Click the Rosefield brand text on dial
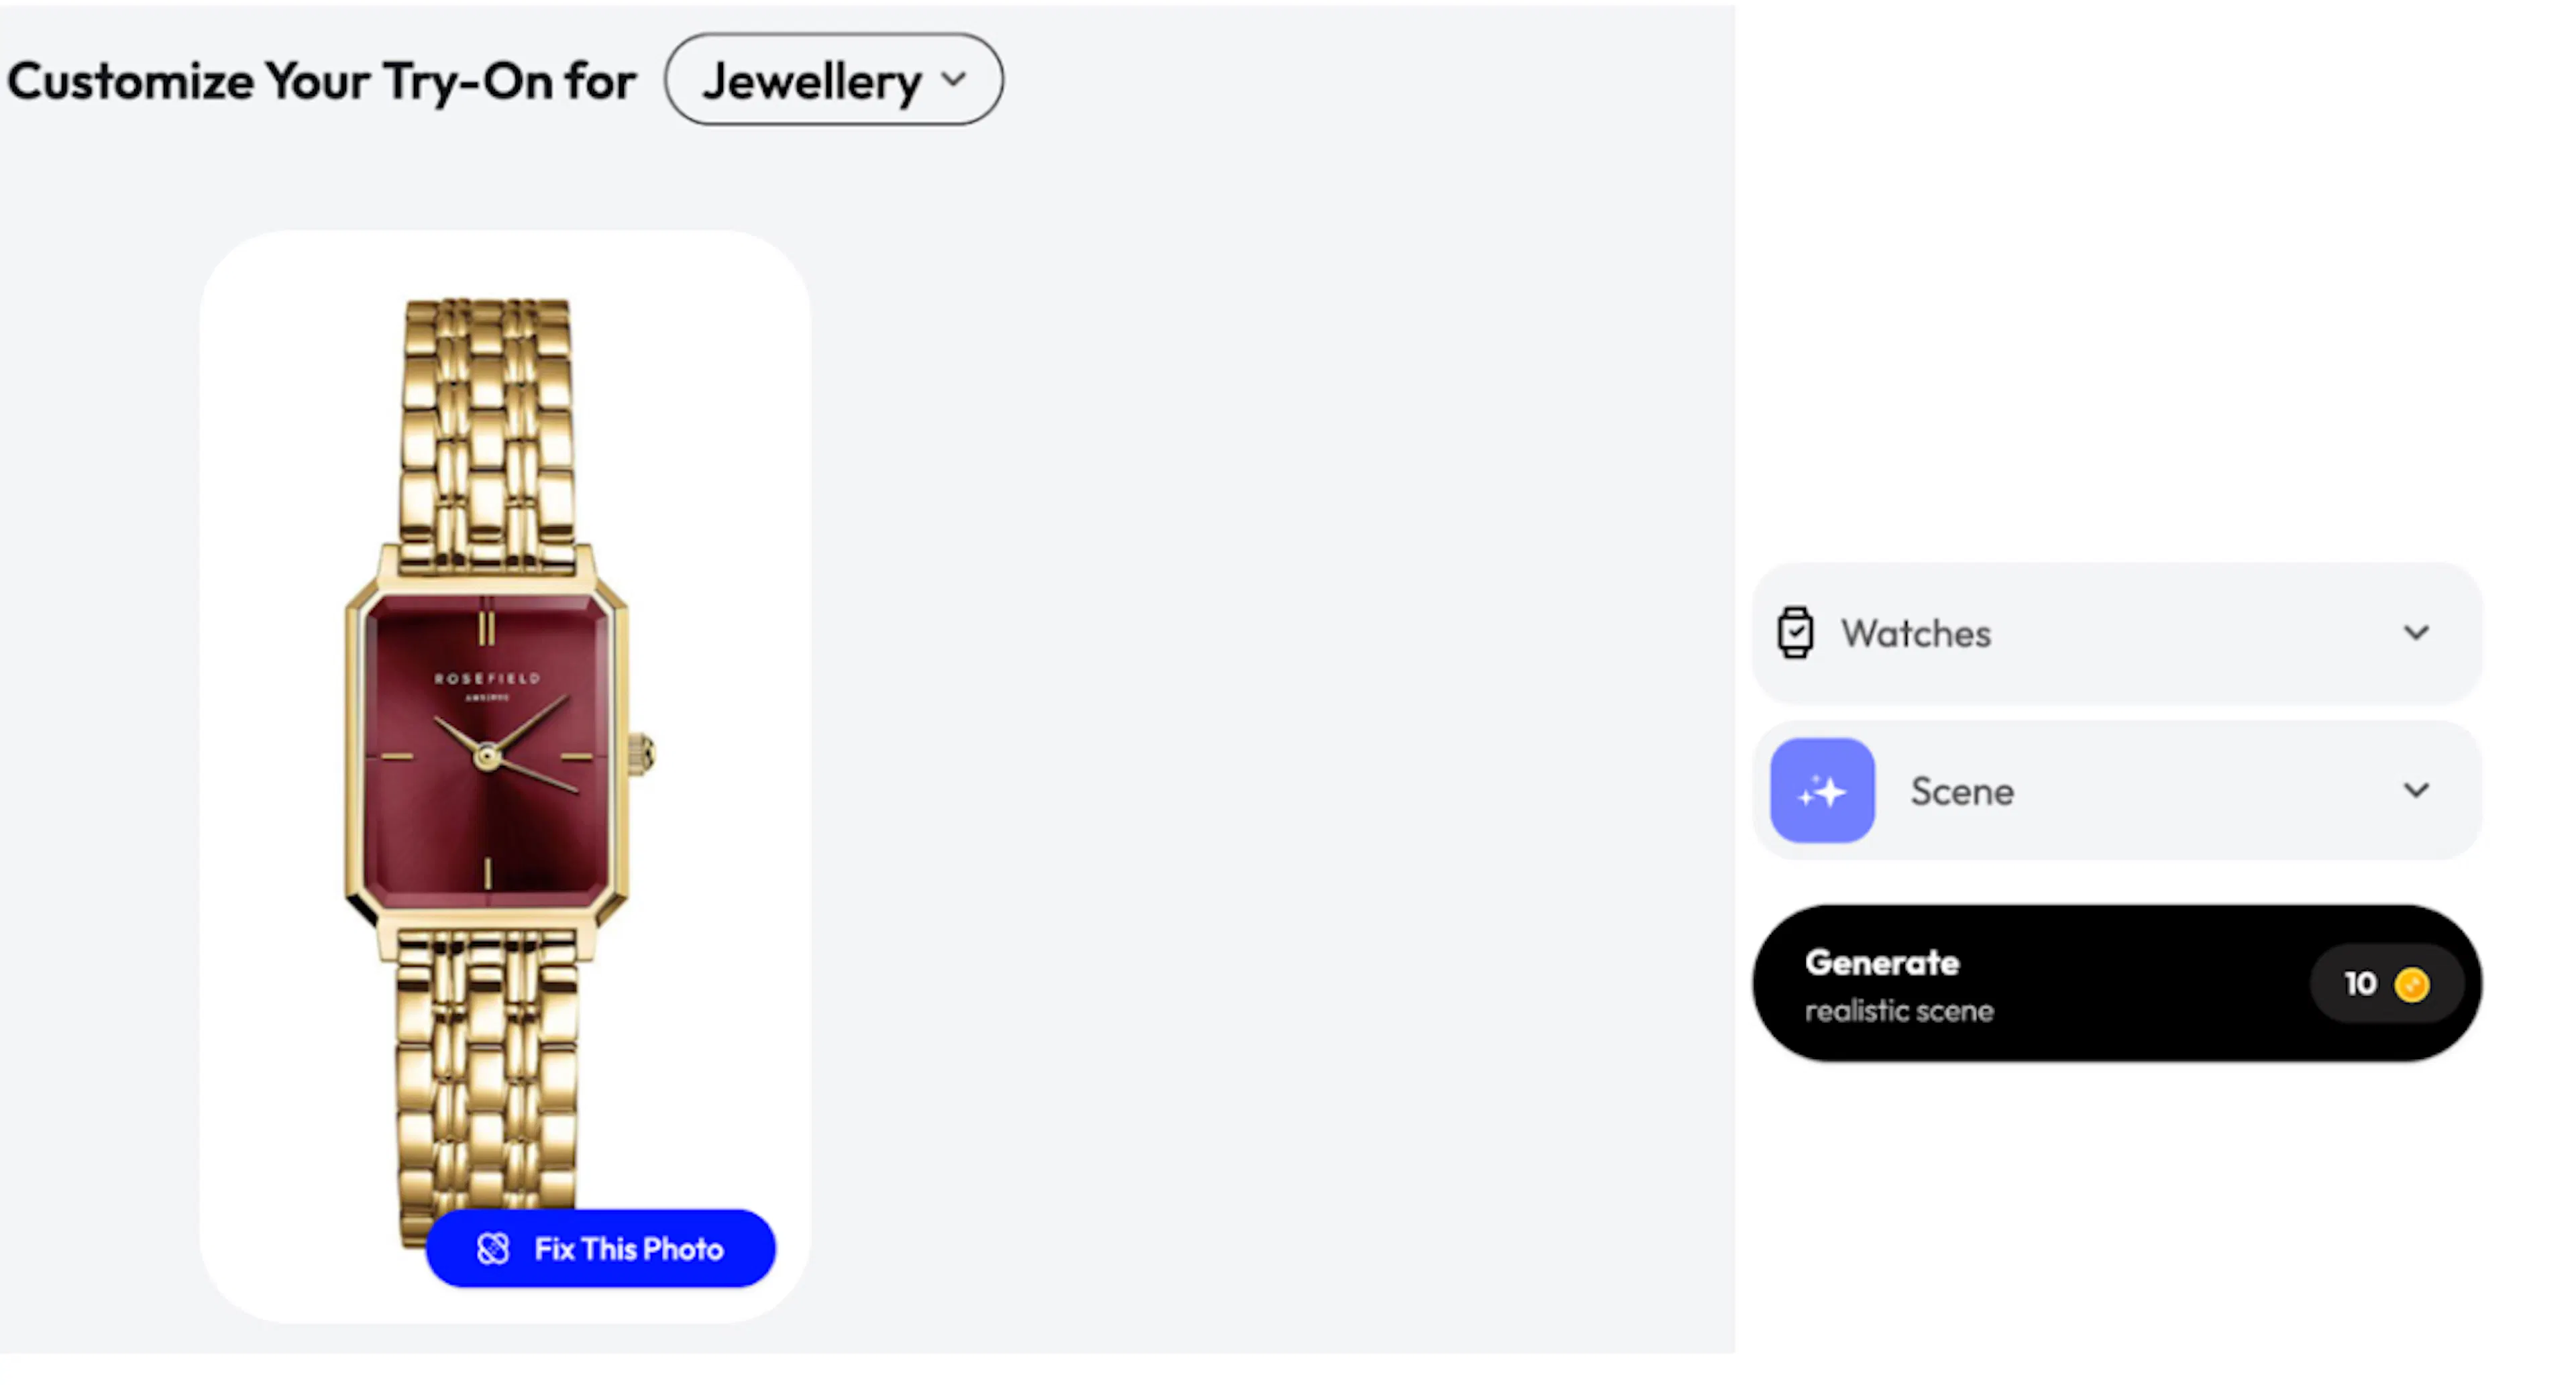 click(x=487, y=678)
